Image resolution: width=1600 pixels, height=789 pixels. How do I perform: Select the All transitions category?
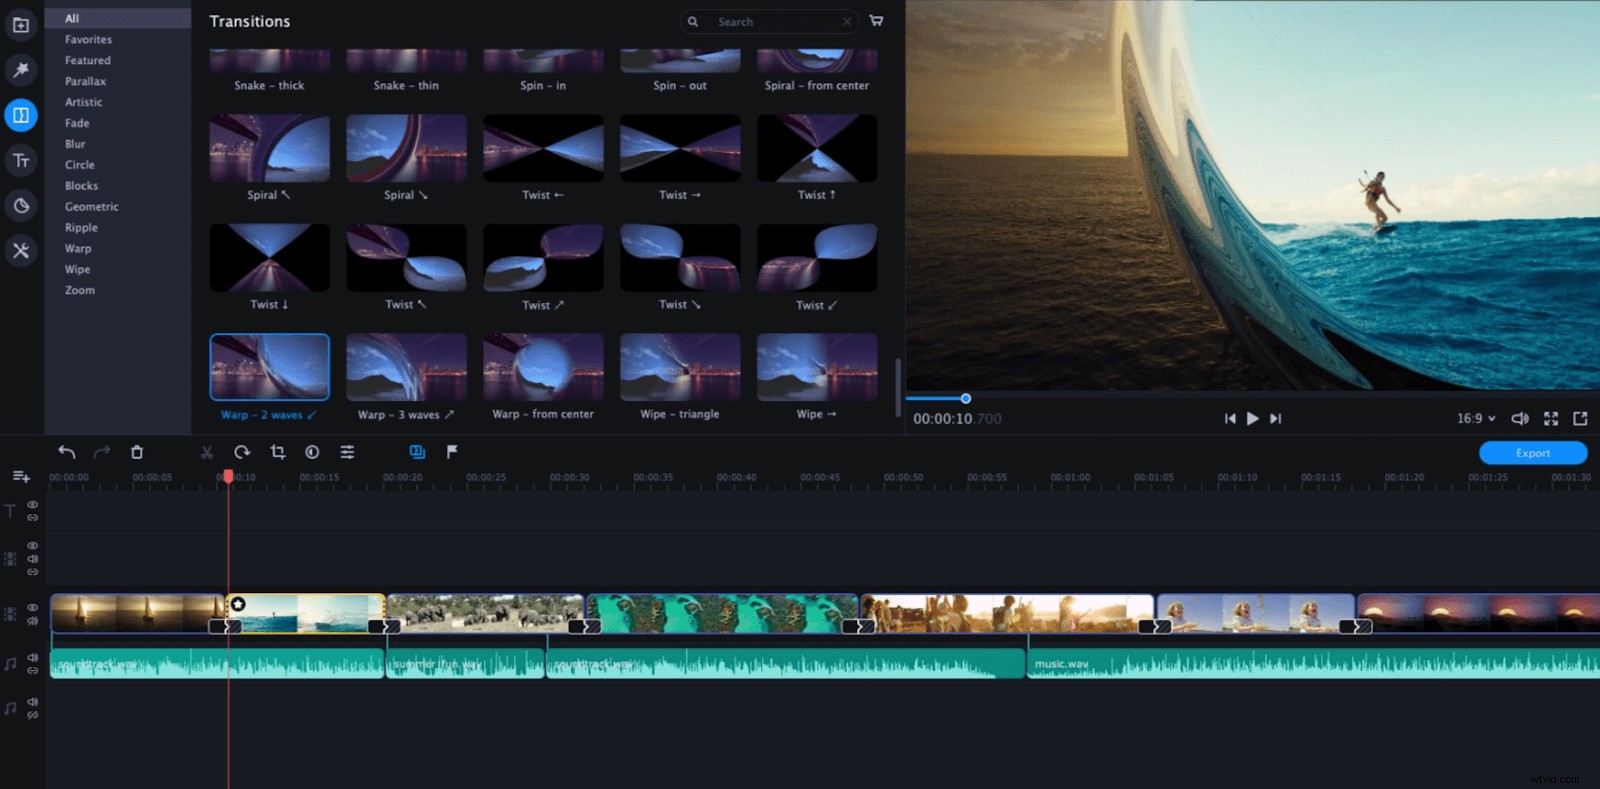(x=118, y=18)
